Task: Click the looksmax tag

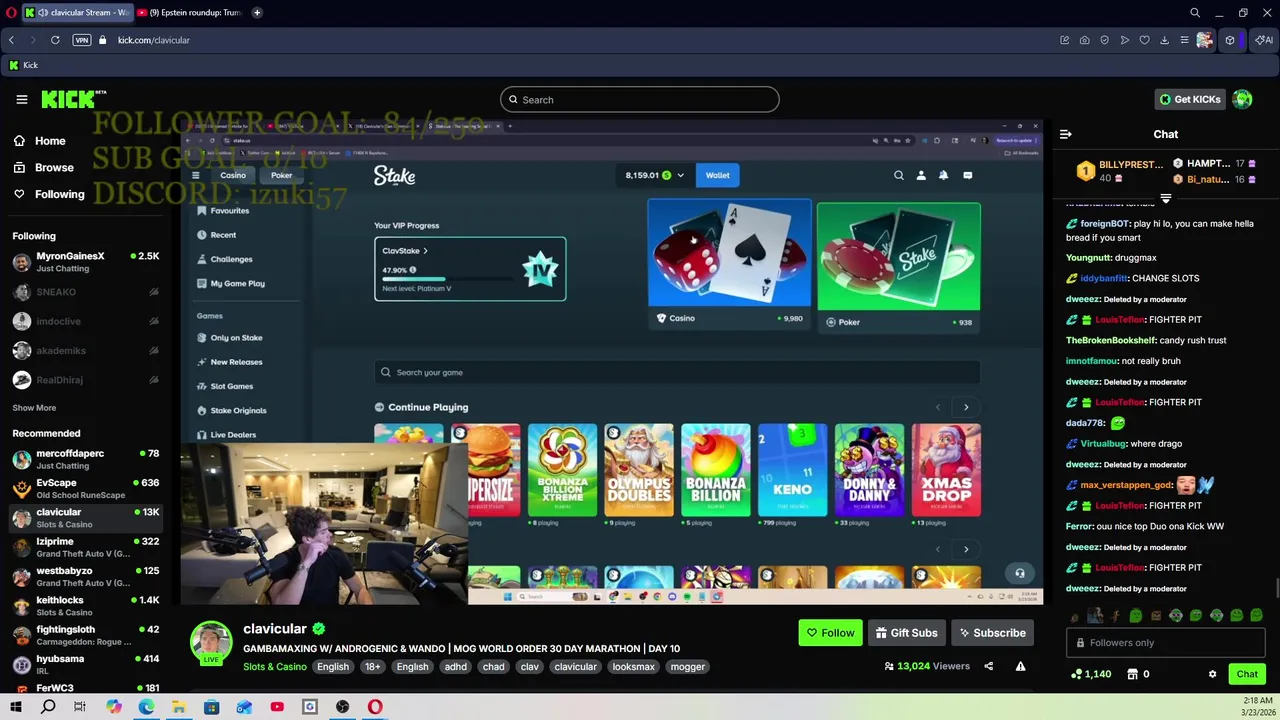Action: click(x=633, y=667)
